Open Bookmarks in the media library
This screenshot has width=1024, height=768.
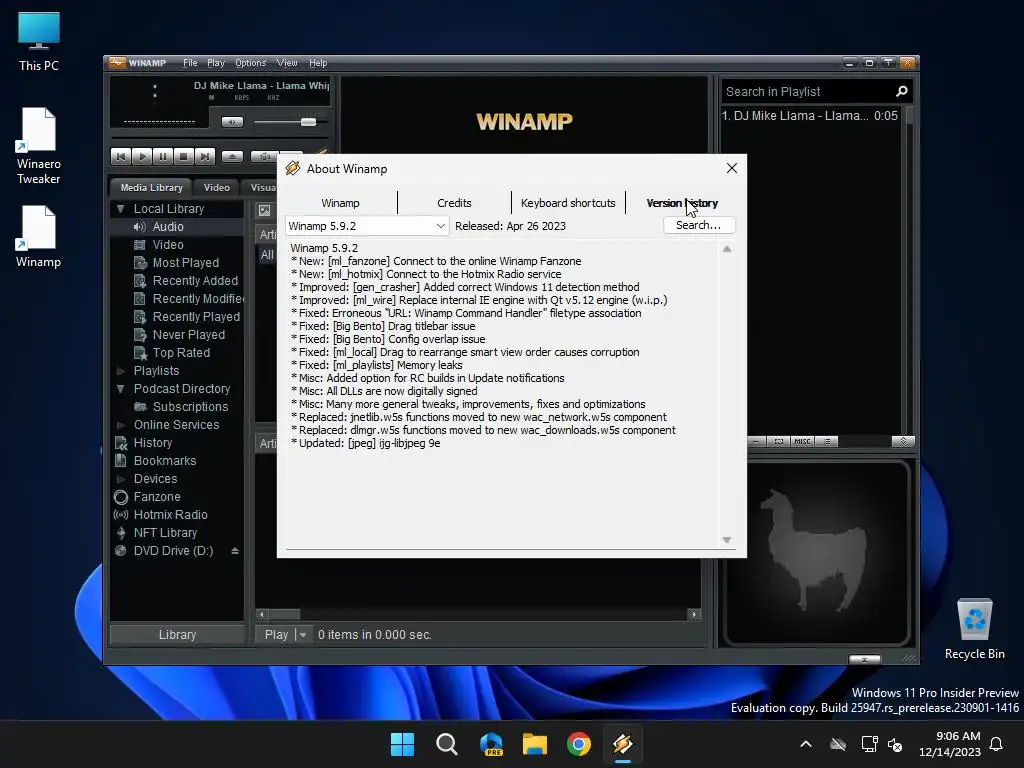(165, 461)
